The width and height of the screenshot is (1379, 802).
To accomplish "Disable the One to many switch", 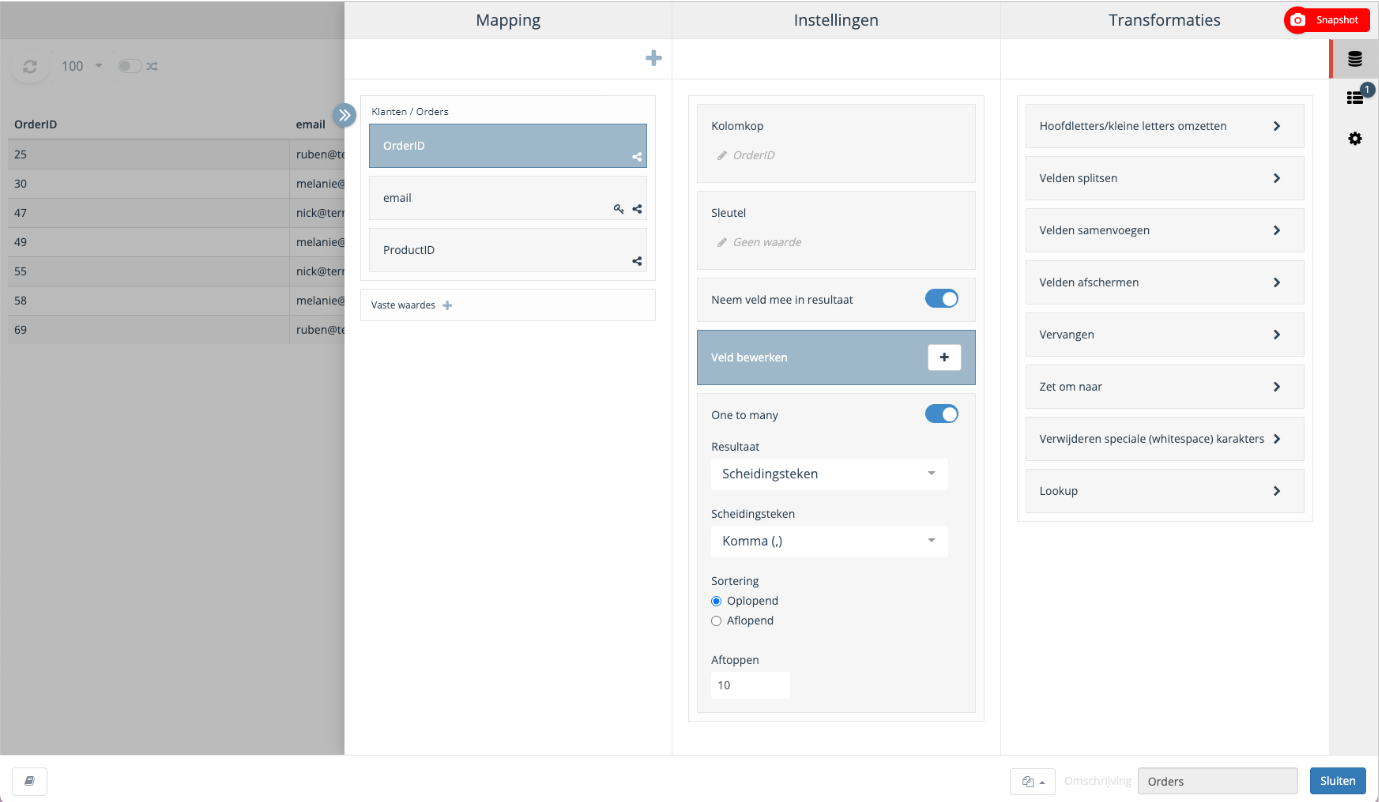I will pyautogui.click(x=942, y=414).
